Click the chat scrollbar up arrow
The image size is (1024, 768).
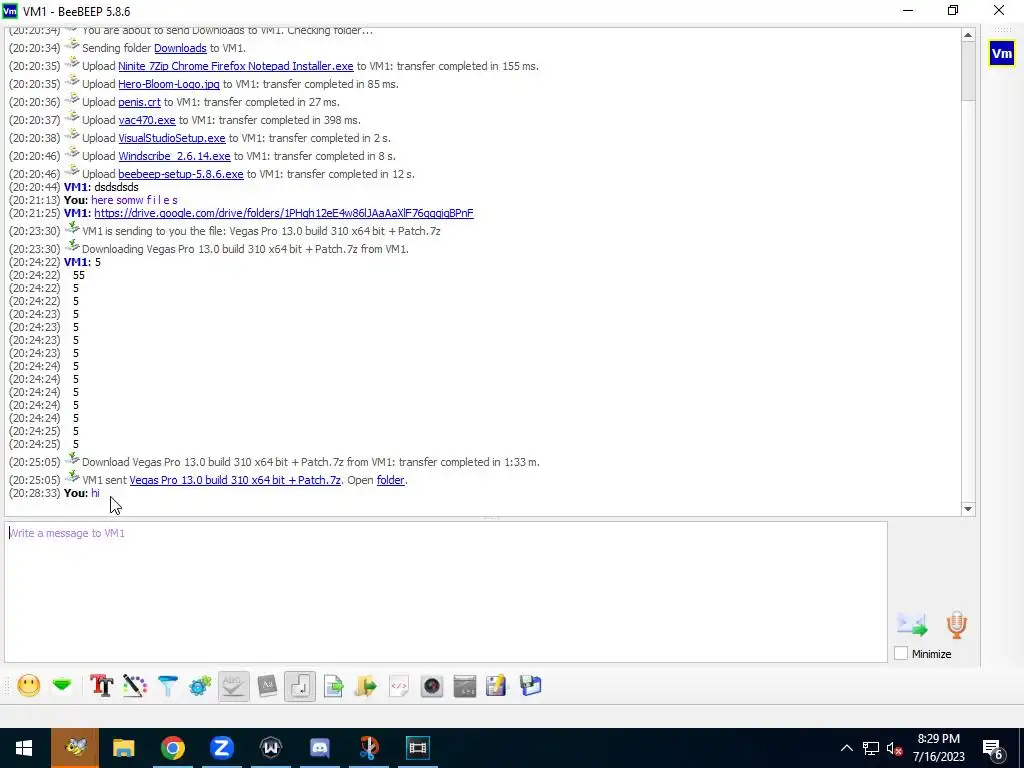pos(968,35)
